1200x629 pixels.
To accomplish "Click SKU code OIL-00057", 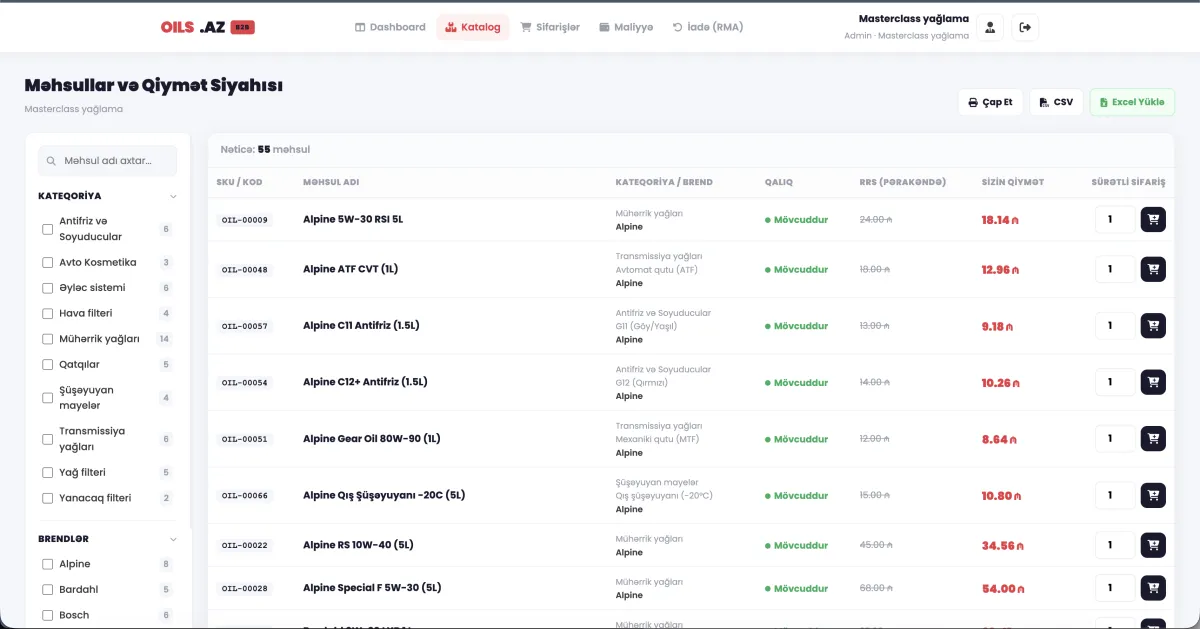I will pyautogui.click(x=245, y=326).
